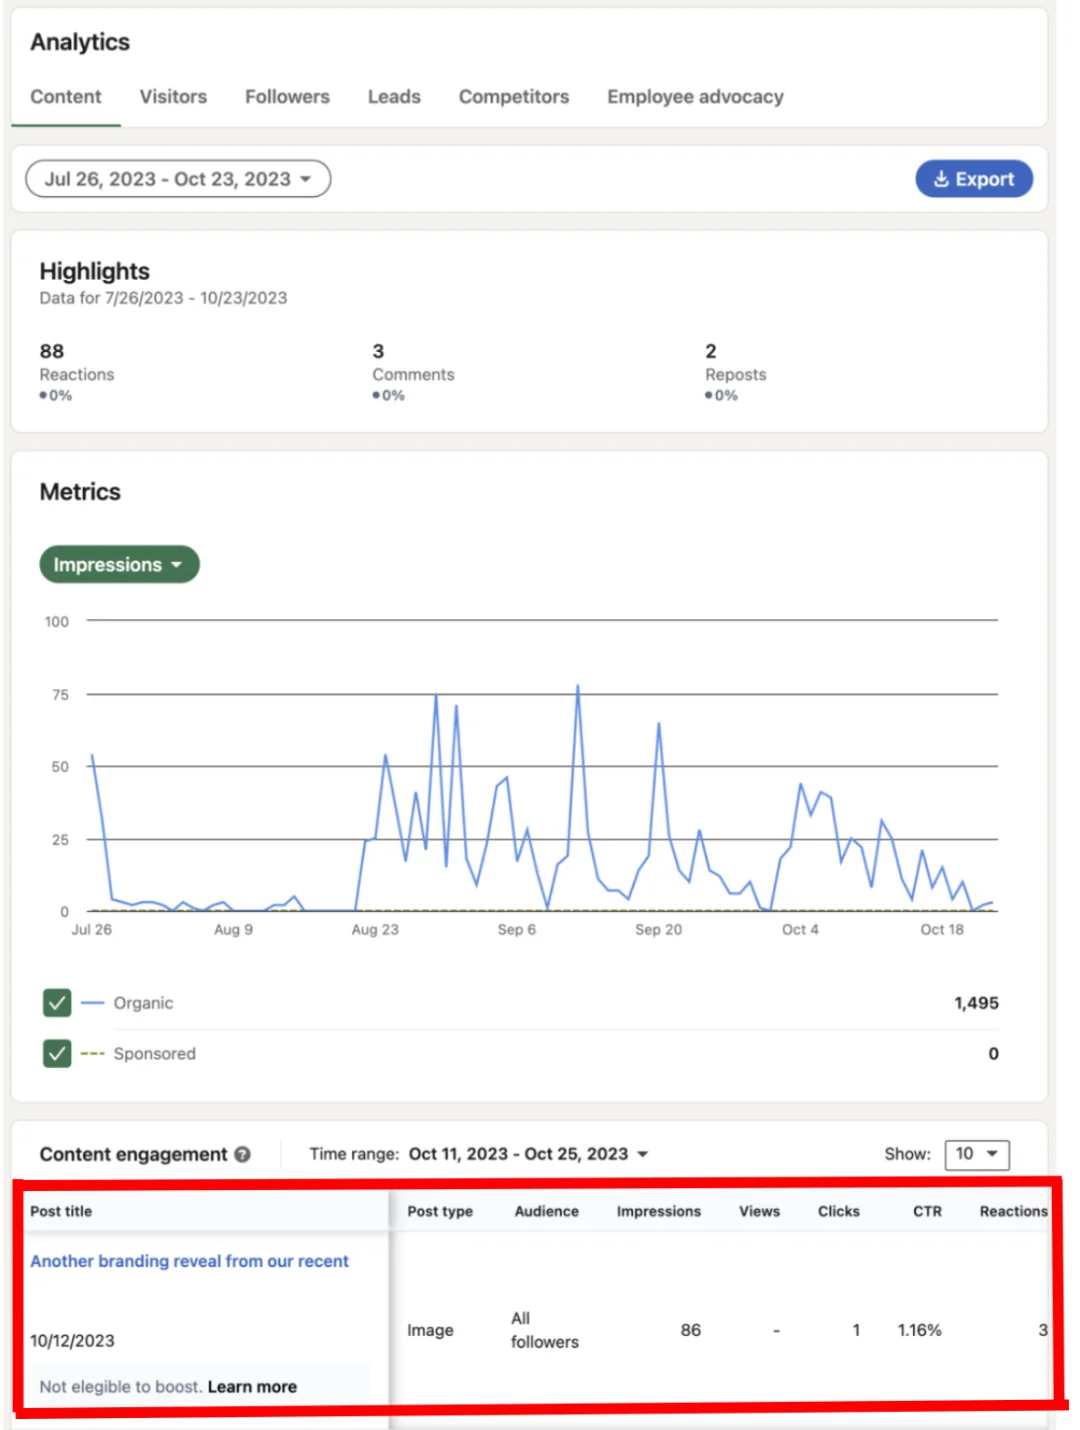Image resolution: width=1080 pixels, height=1430 pixels.
Task: Open the Jul 26 – Oct 23 date range dropdown
Action: click(x=178, y=179)
